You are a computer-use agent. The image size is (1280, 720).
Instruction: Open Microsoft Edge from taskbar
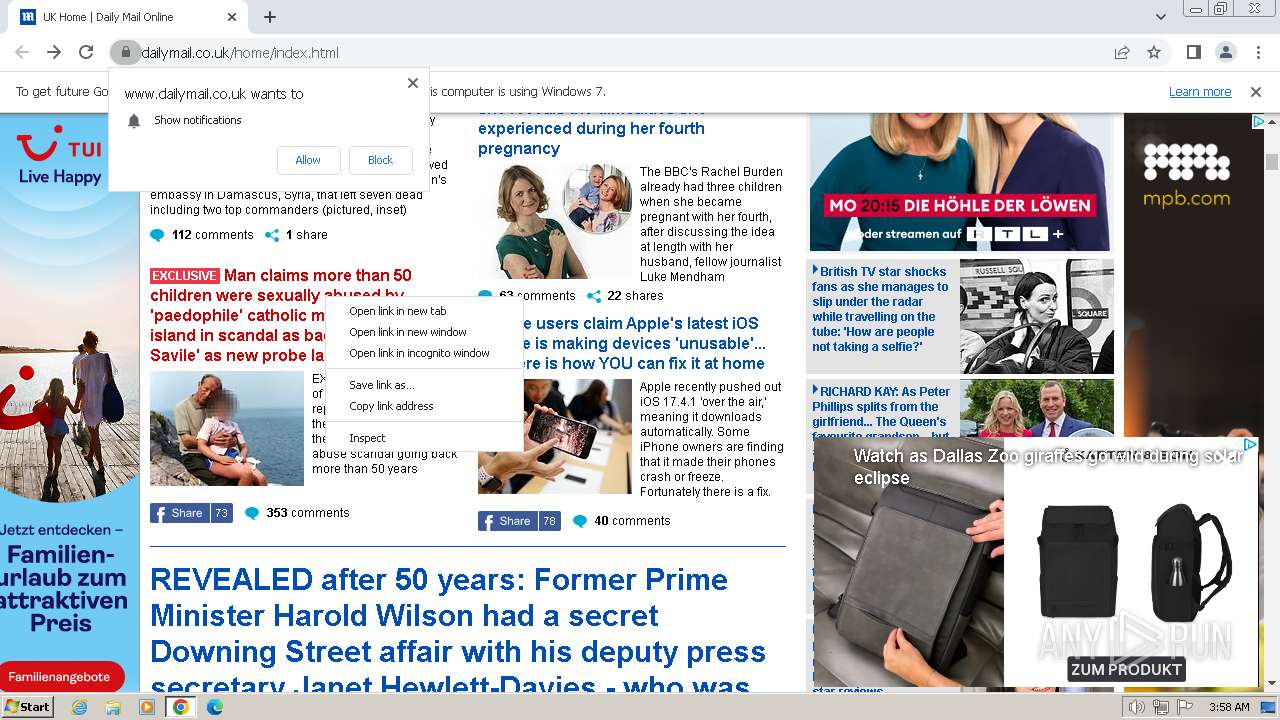pos(215,707)
